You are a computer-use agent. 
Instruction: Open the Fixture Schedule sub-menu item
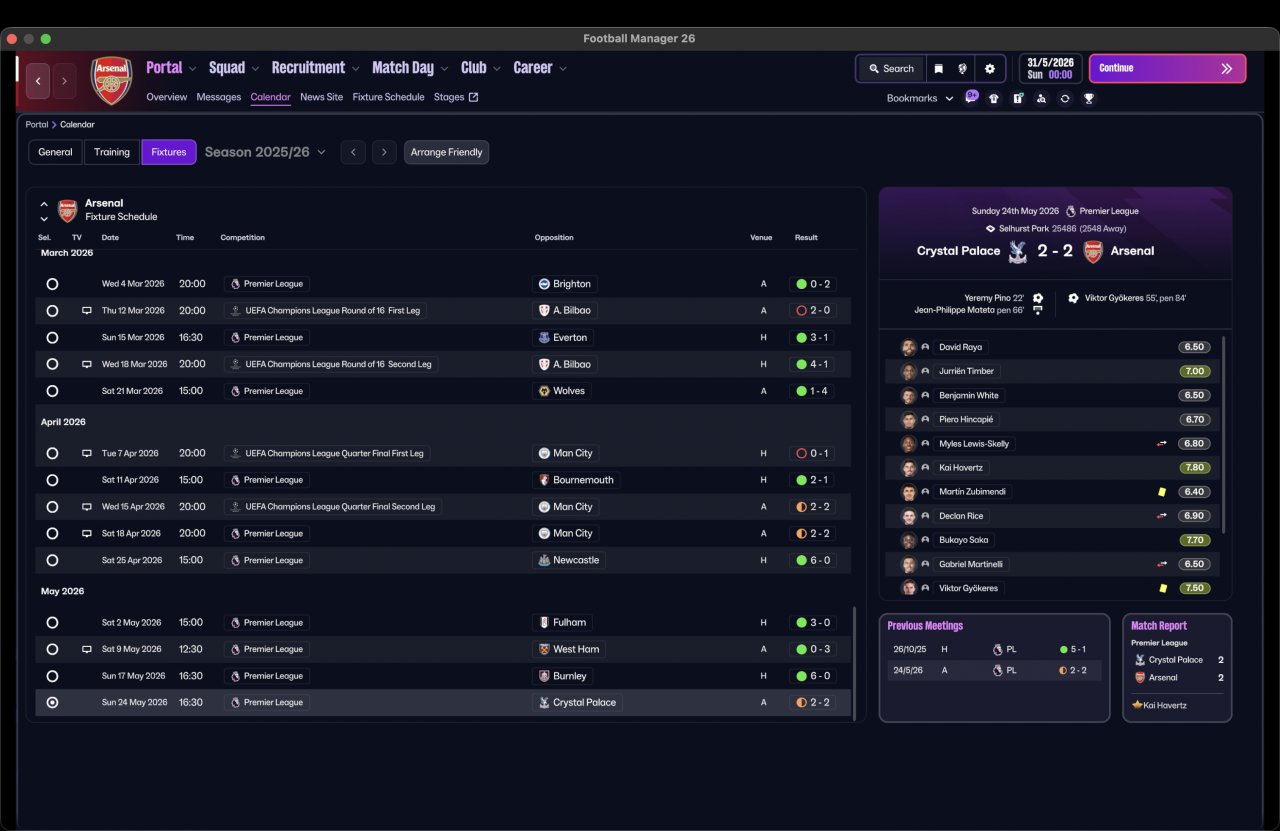[x=389, y=97]
